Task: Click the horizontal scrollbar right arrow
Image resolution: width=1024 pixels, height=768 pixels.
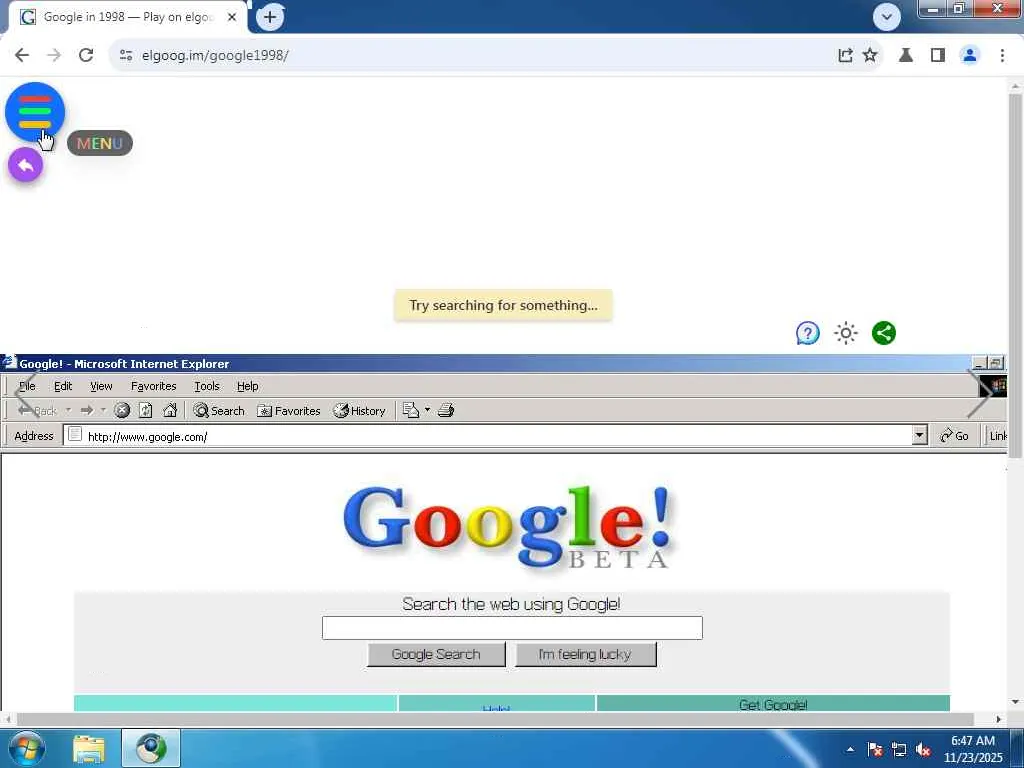Action: click(x=999, y=719)
